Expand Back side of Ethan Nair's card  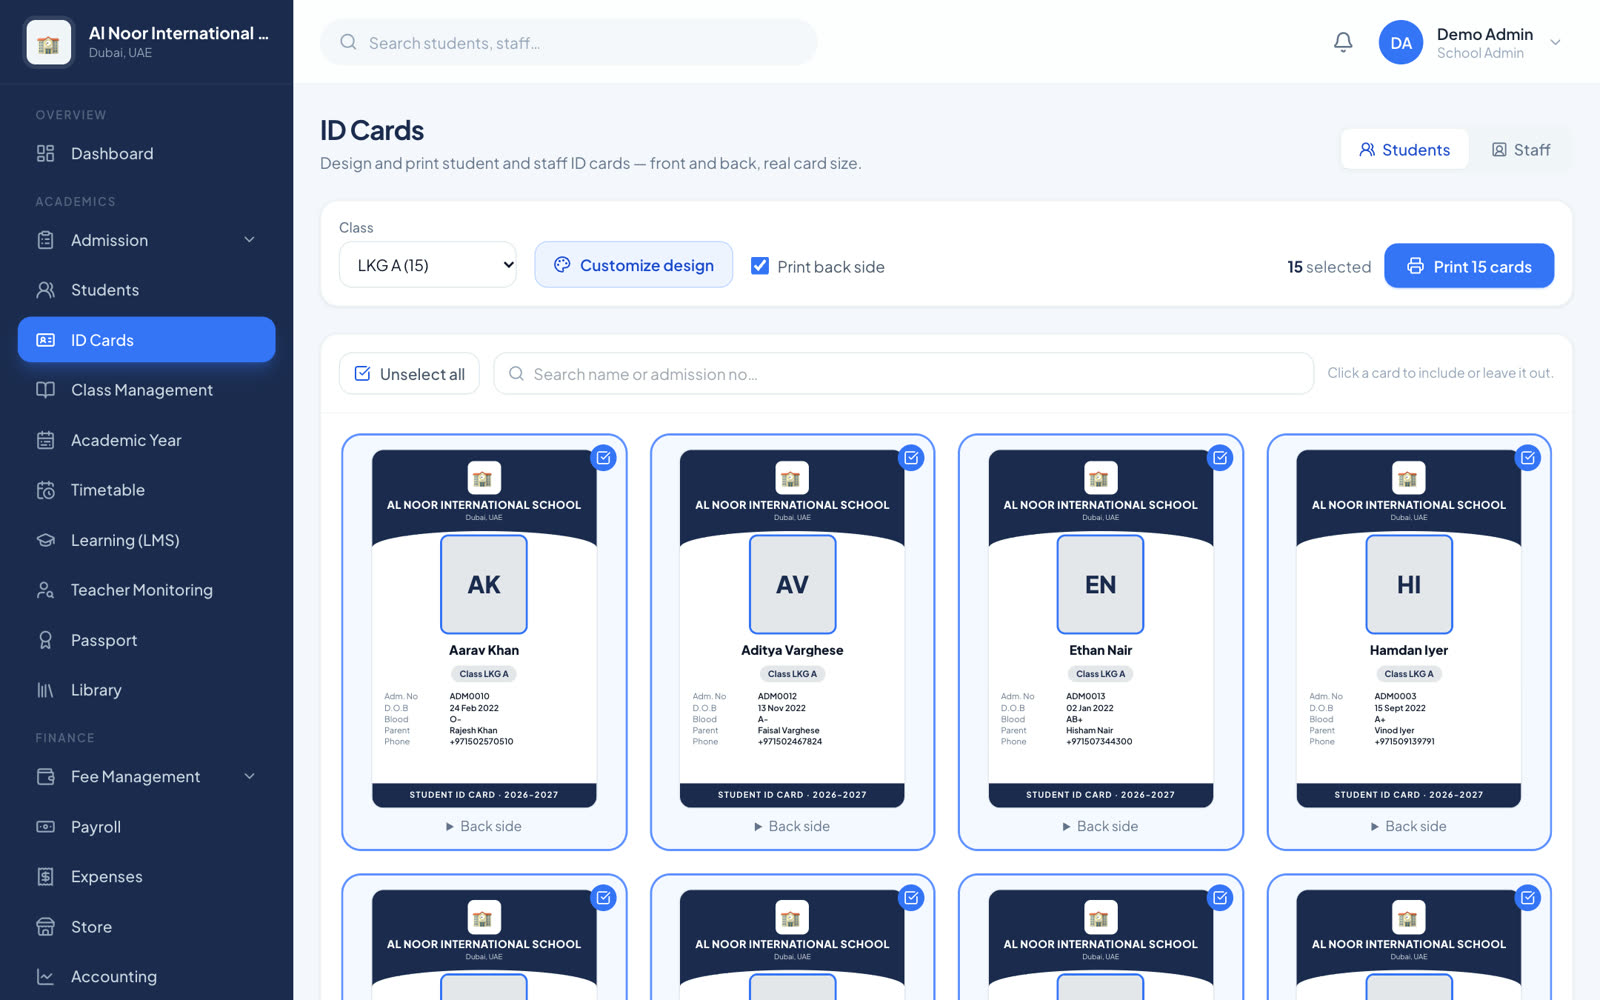pos(1101,826)
